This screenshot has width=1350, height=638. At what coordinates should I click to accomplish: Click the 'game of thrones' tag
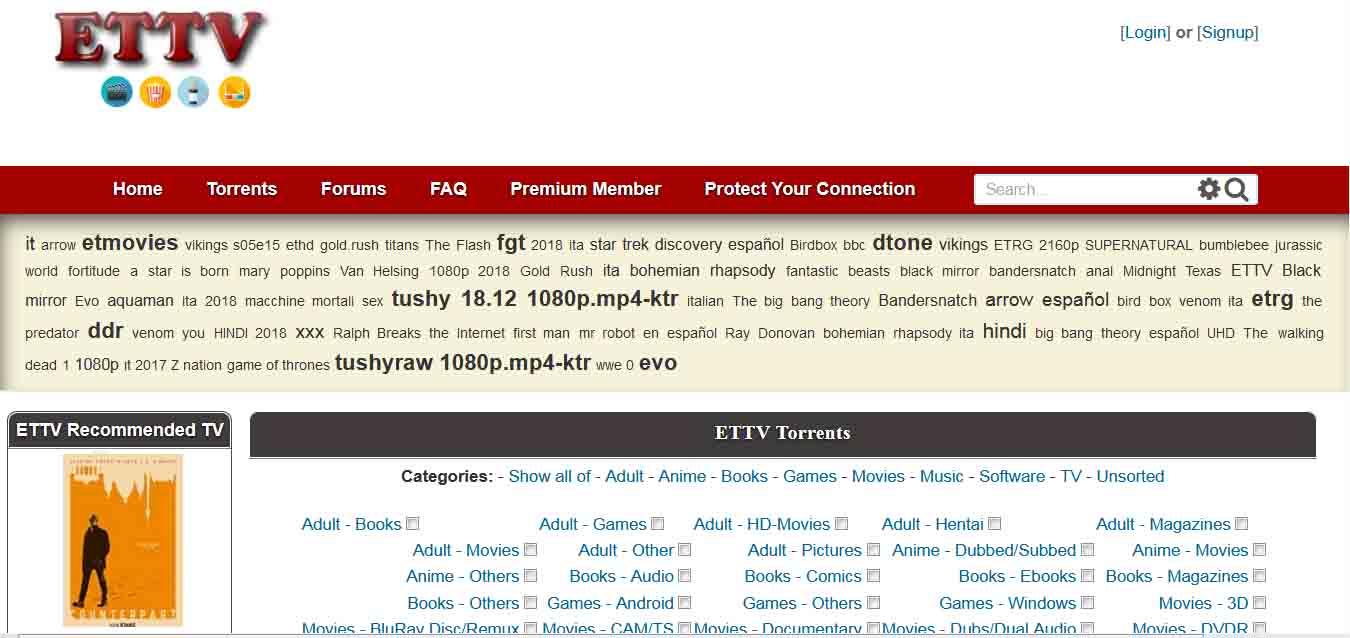coord(278,365)
